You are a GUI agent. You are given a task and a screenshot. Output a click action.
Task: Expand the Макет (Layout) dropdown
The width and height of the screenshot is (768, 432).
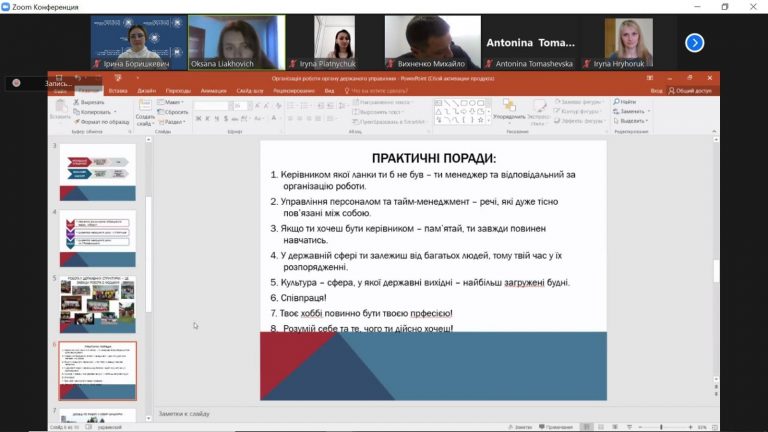click(170, 102)
